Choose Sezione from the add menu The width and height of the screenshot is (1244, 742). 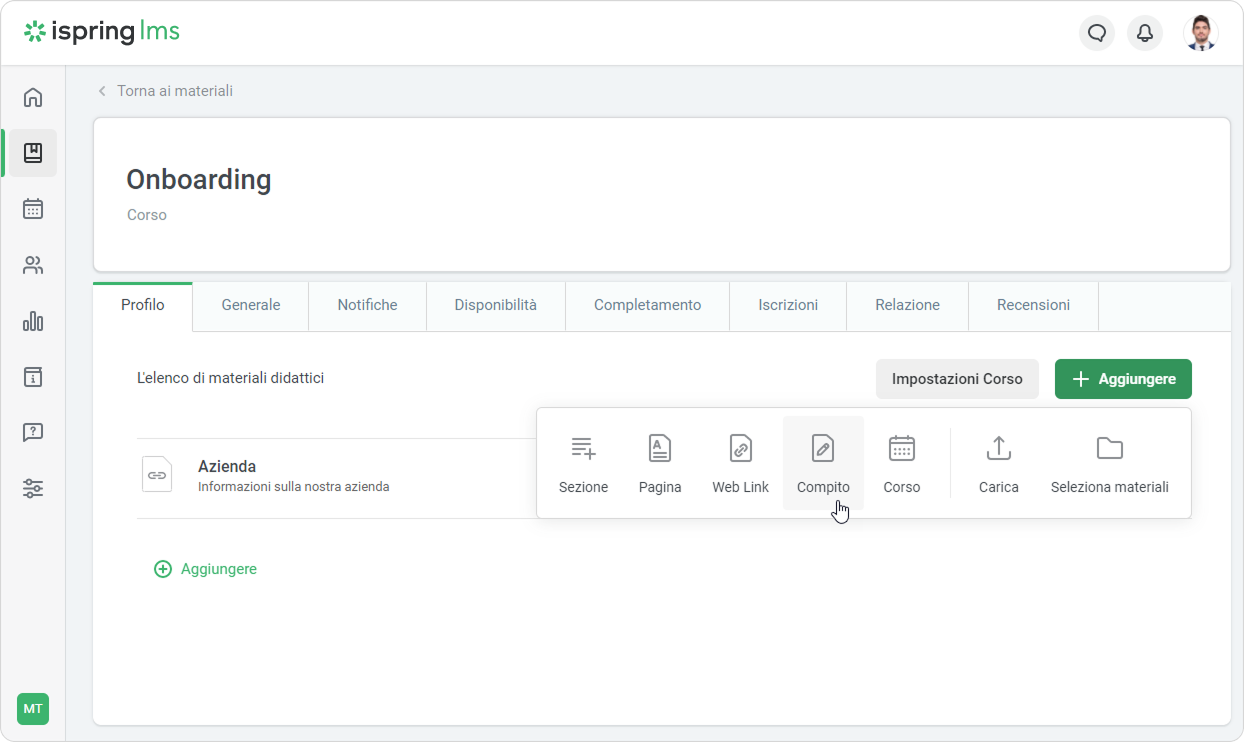pyautogui.click(x=583, y=463)
